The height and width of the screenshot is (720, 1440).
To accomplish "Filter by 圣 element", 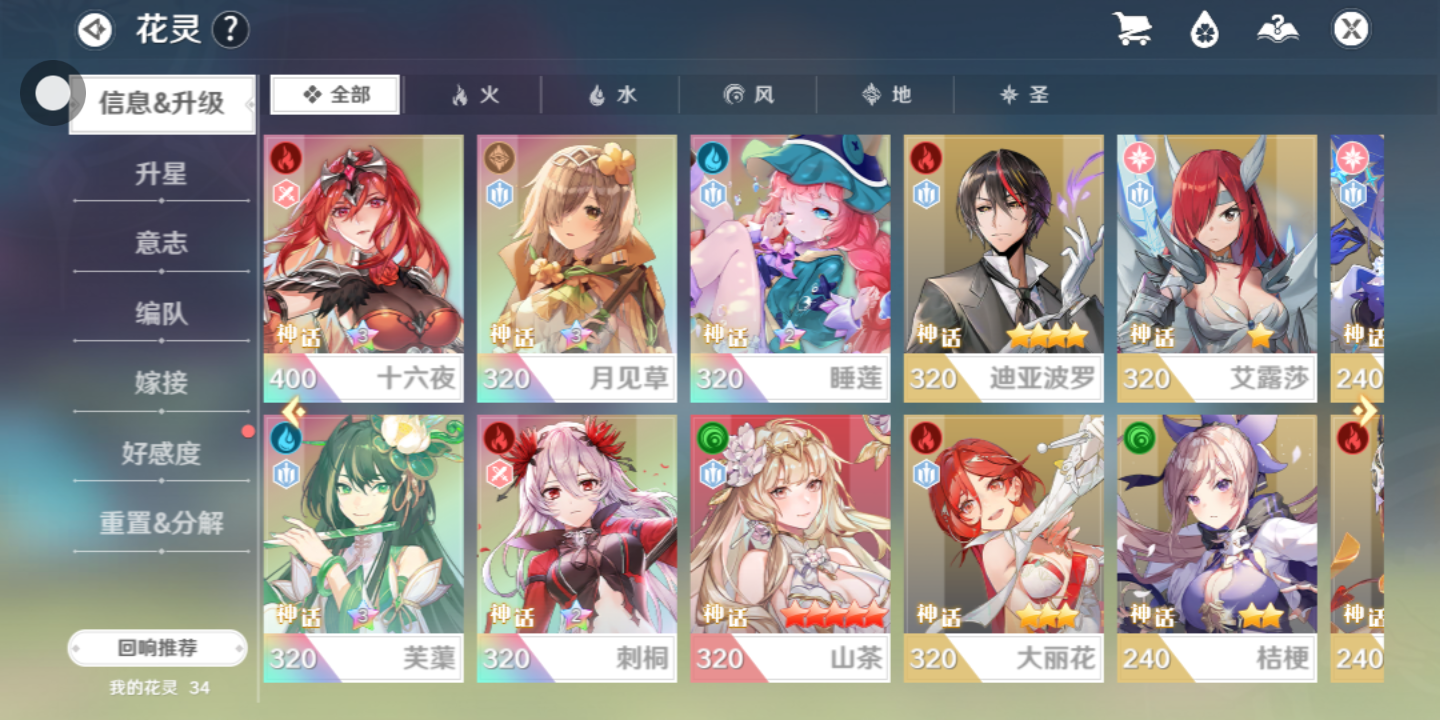I will 1025,95.
